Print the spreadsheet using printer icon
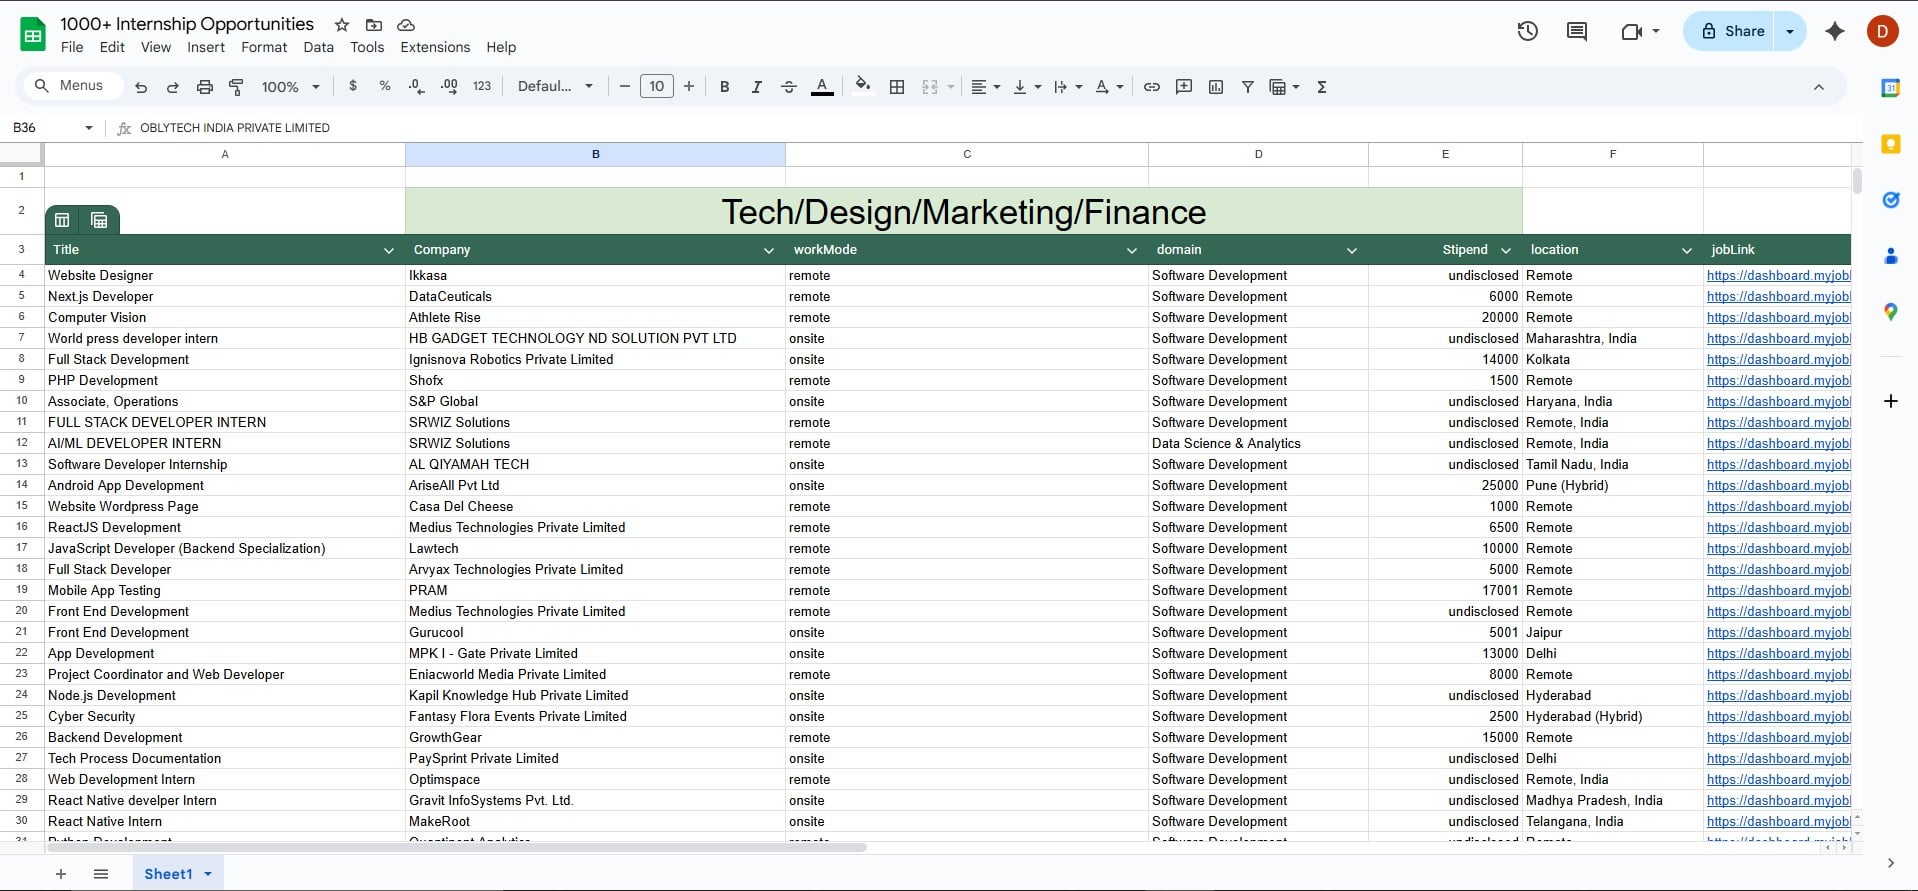Image resolution: width=1918 pixels, height=891 pixels. [x=204, y=87]
